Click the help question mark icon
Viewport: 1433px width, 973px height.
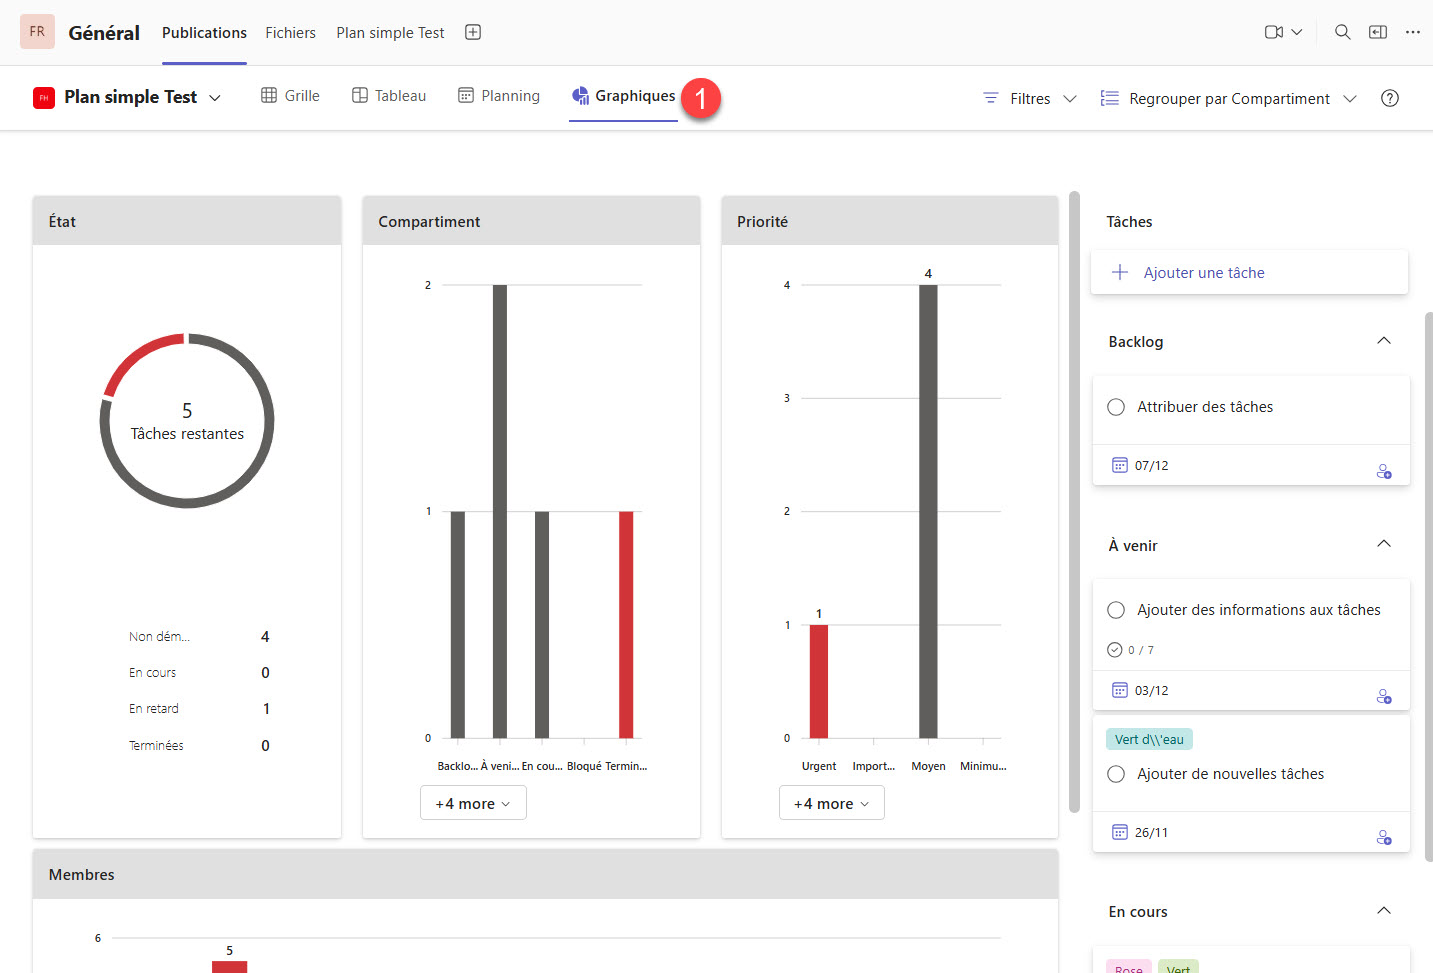click(1389, 98)
